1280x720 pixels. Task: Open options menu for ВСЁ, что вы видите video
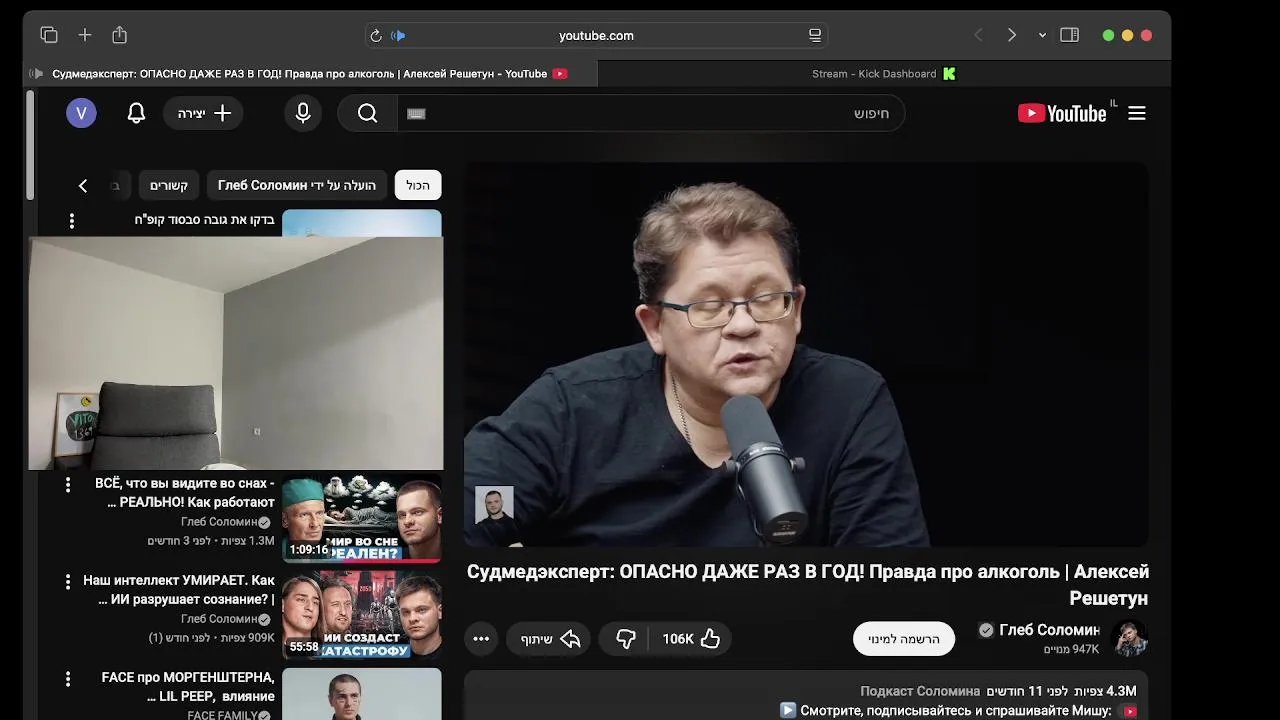[68, 485]
